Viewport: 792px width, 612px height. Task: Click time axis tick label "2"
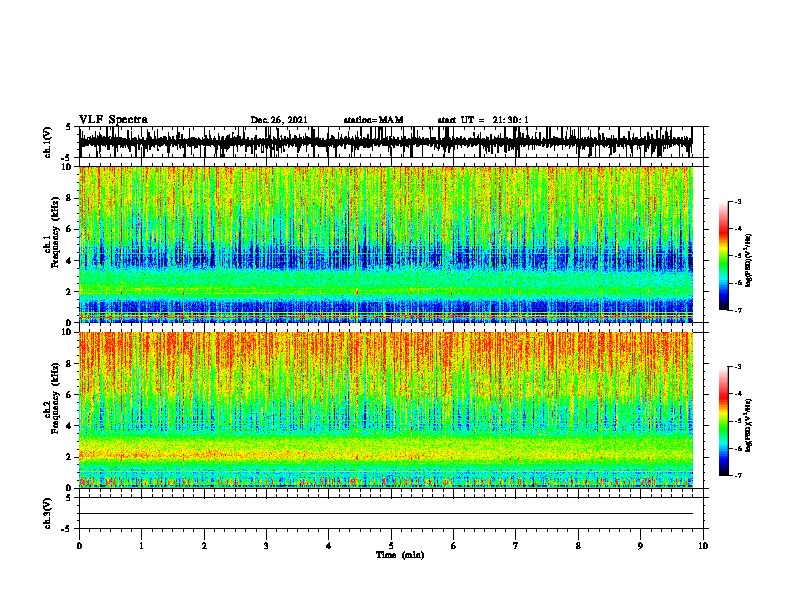(x=204, y=546)
